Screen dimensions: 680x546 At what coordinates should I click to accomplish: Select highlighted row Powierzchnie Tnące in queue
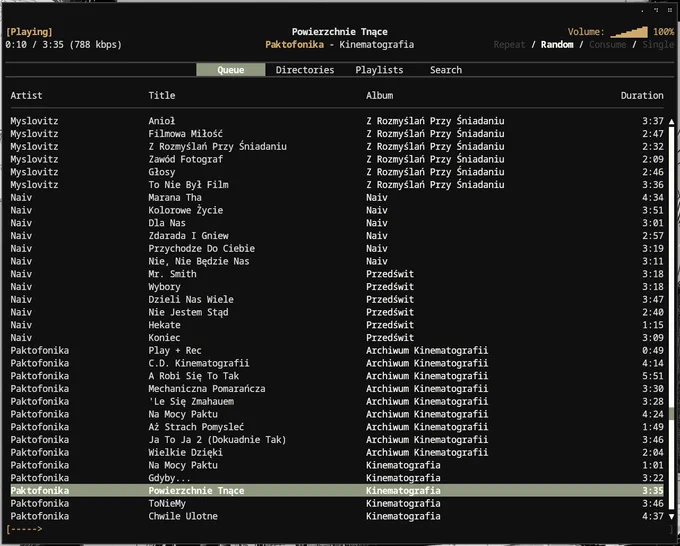(x=337, y=490)
